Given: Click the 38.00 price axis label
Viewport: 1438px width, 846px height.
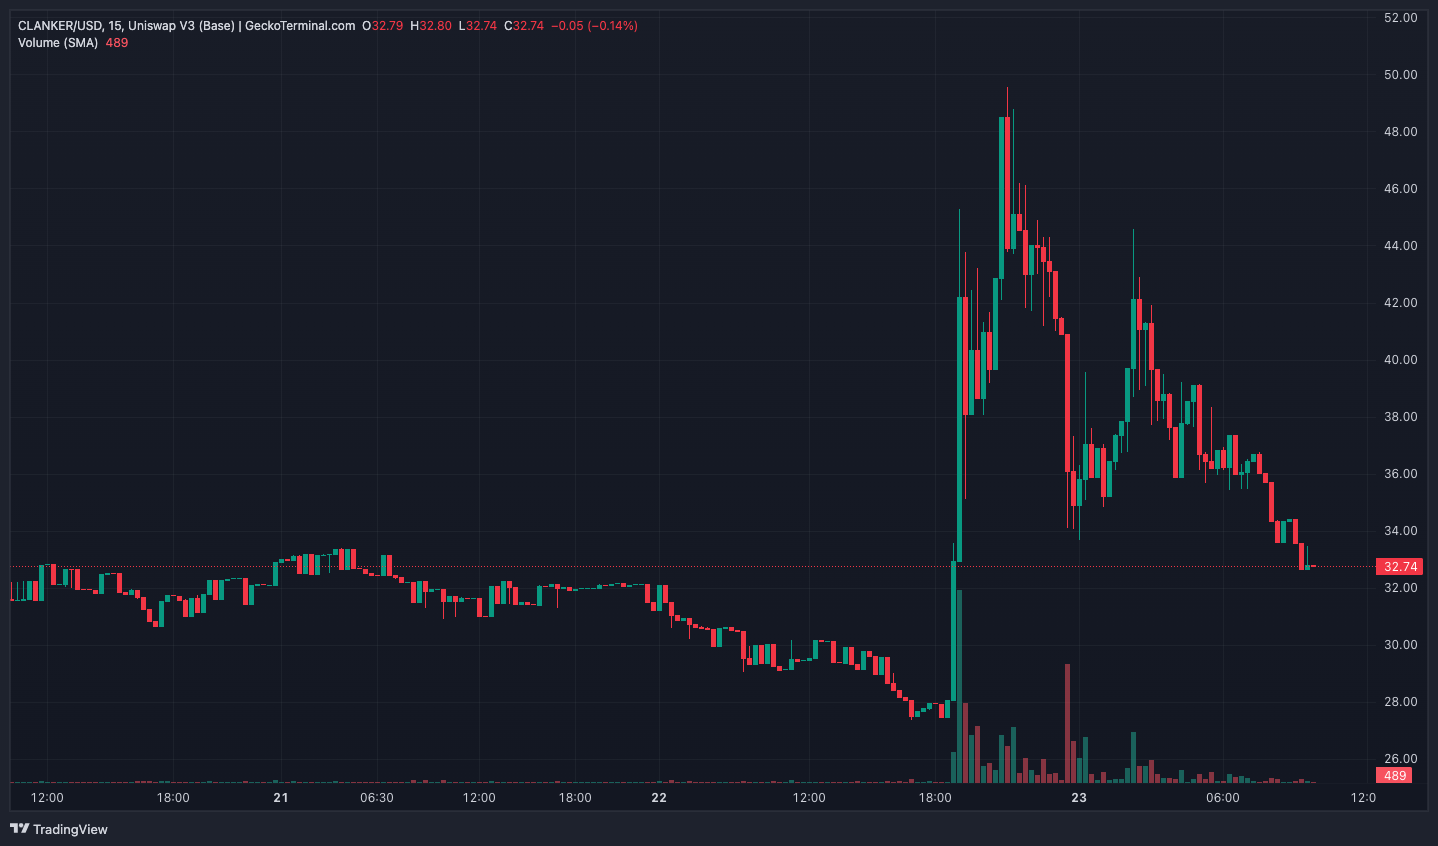Looking at the screenshot, I should [x=1400, y=417].
